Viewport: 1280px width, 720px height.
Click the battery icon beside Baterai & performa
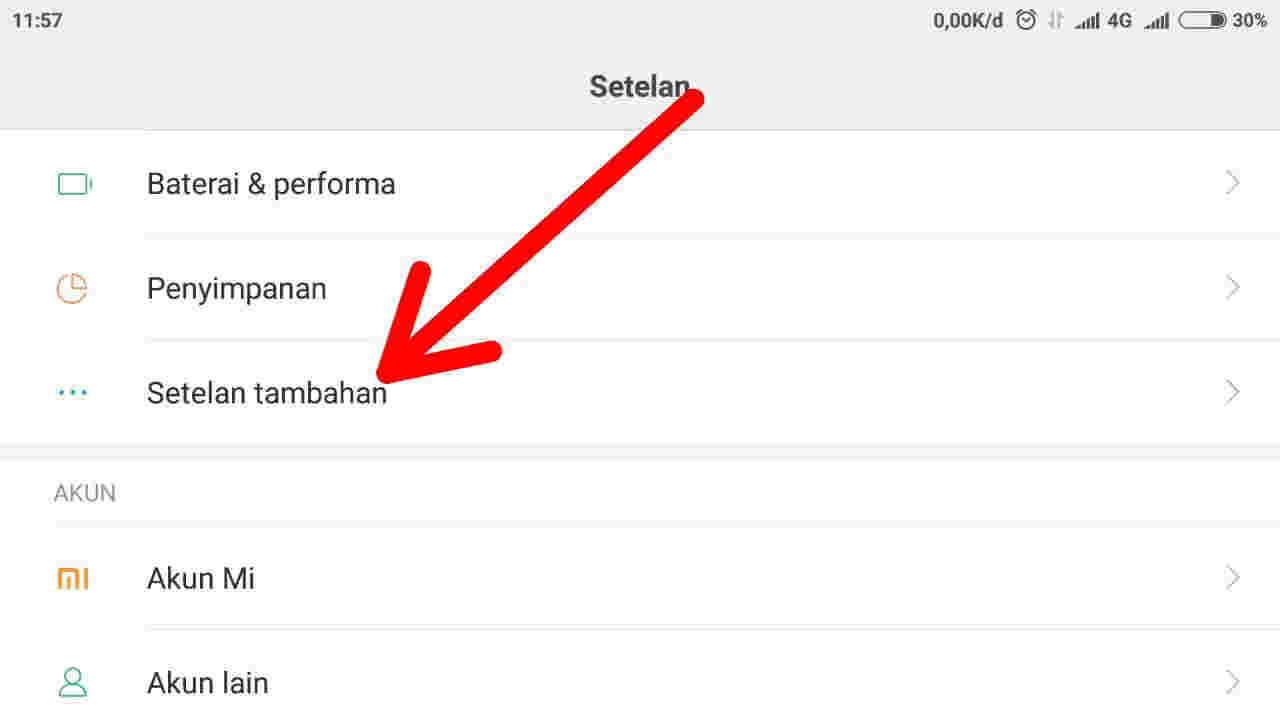(72, 183)
